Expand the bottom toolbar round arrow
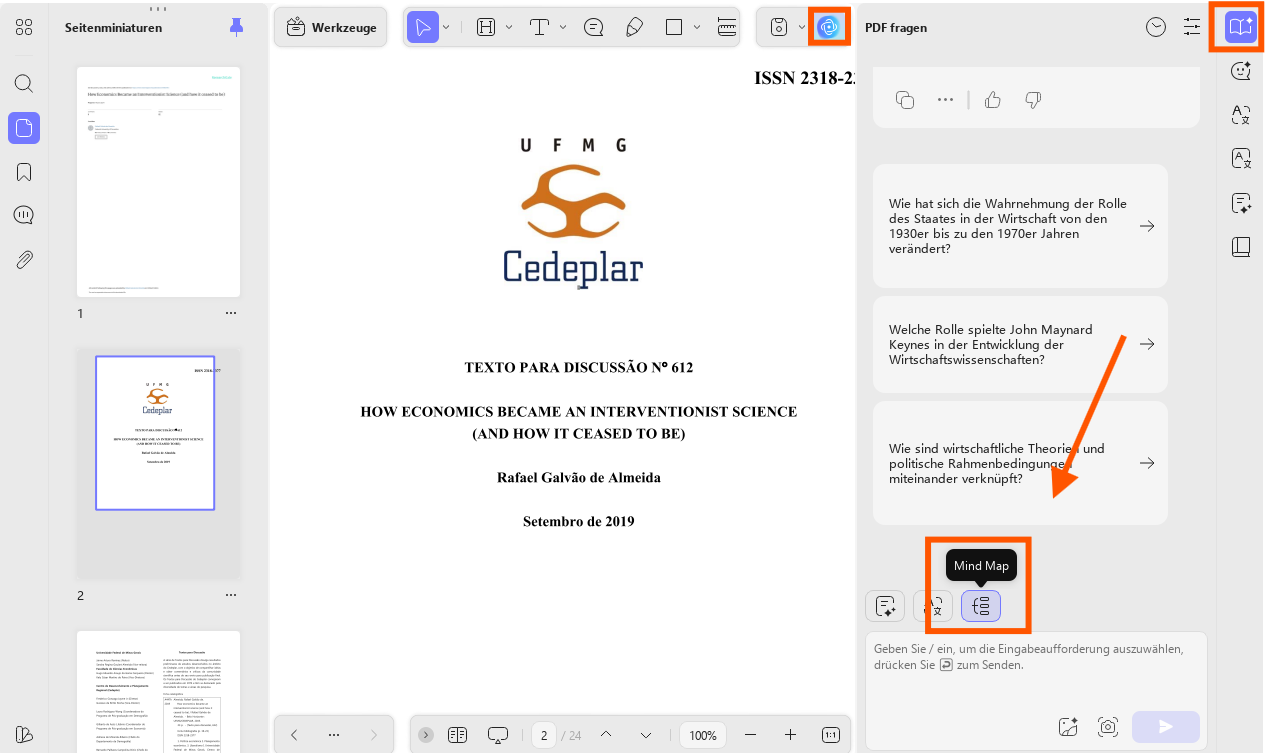This screenshot has width=1265, height=753. tap(426, 735)
